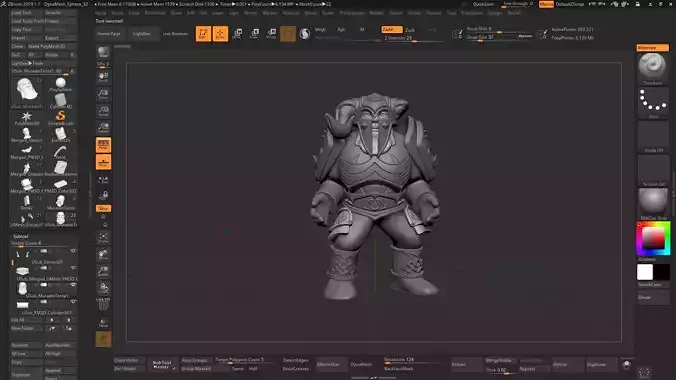Toggle Mrgb channel
Image resolution: width=676 pixels, height=380 pixels.
tap(320, 30)
